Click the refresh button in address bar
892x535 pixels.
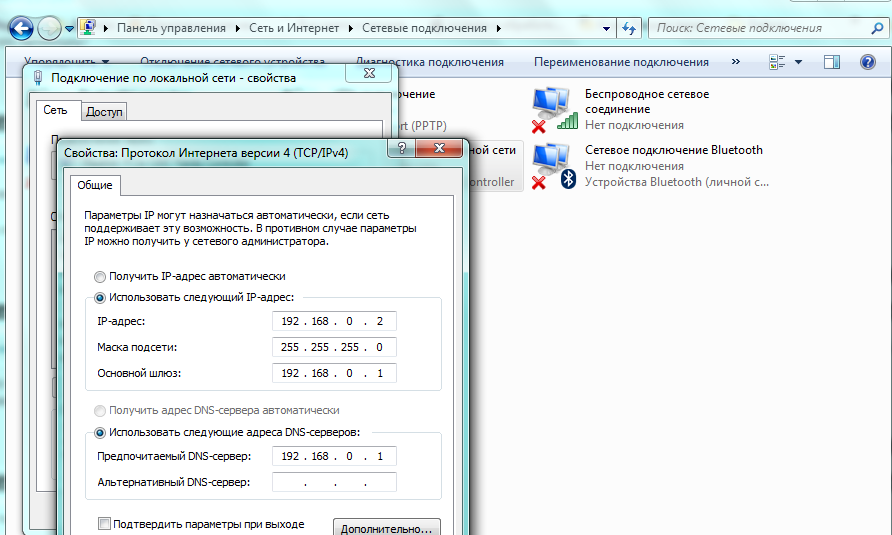click(629, 28)
